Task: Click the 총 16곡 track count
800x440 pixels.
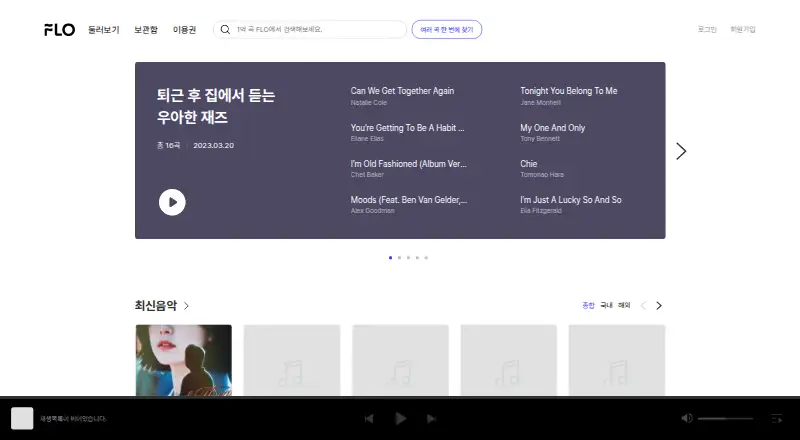Action: [x=168, y=145]
